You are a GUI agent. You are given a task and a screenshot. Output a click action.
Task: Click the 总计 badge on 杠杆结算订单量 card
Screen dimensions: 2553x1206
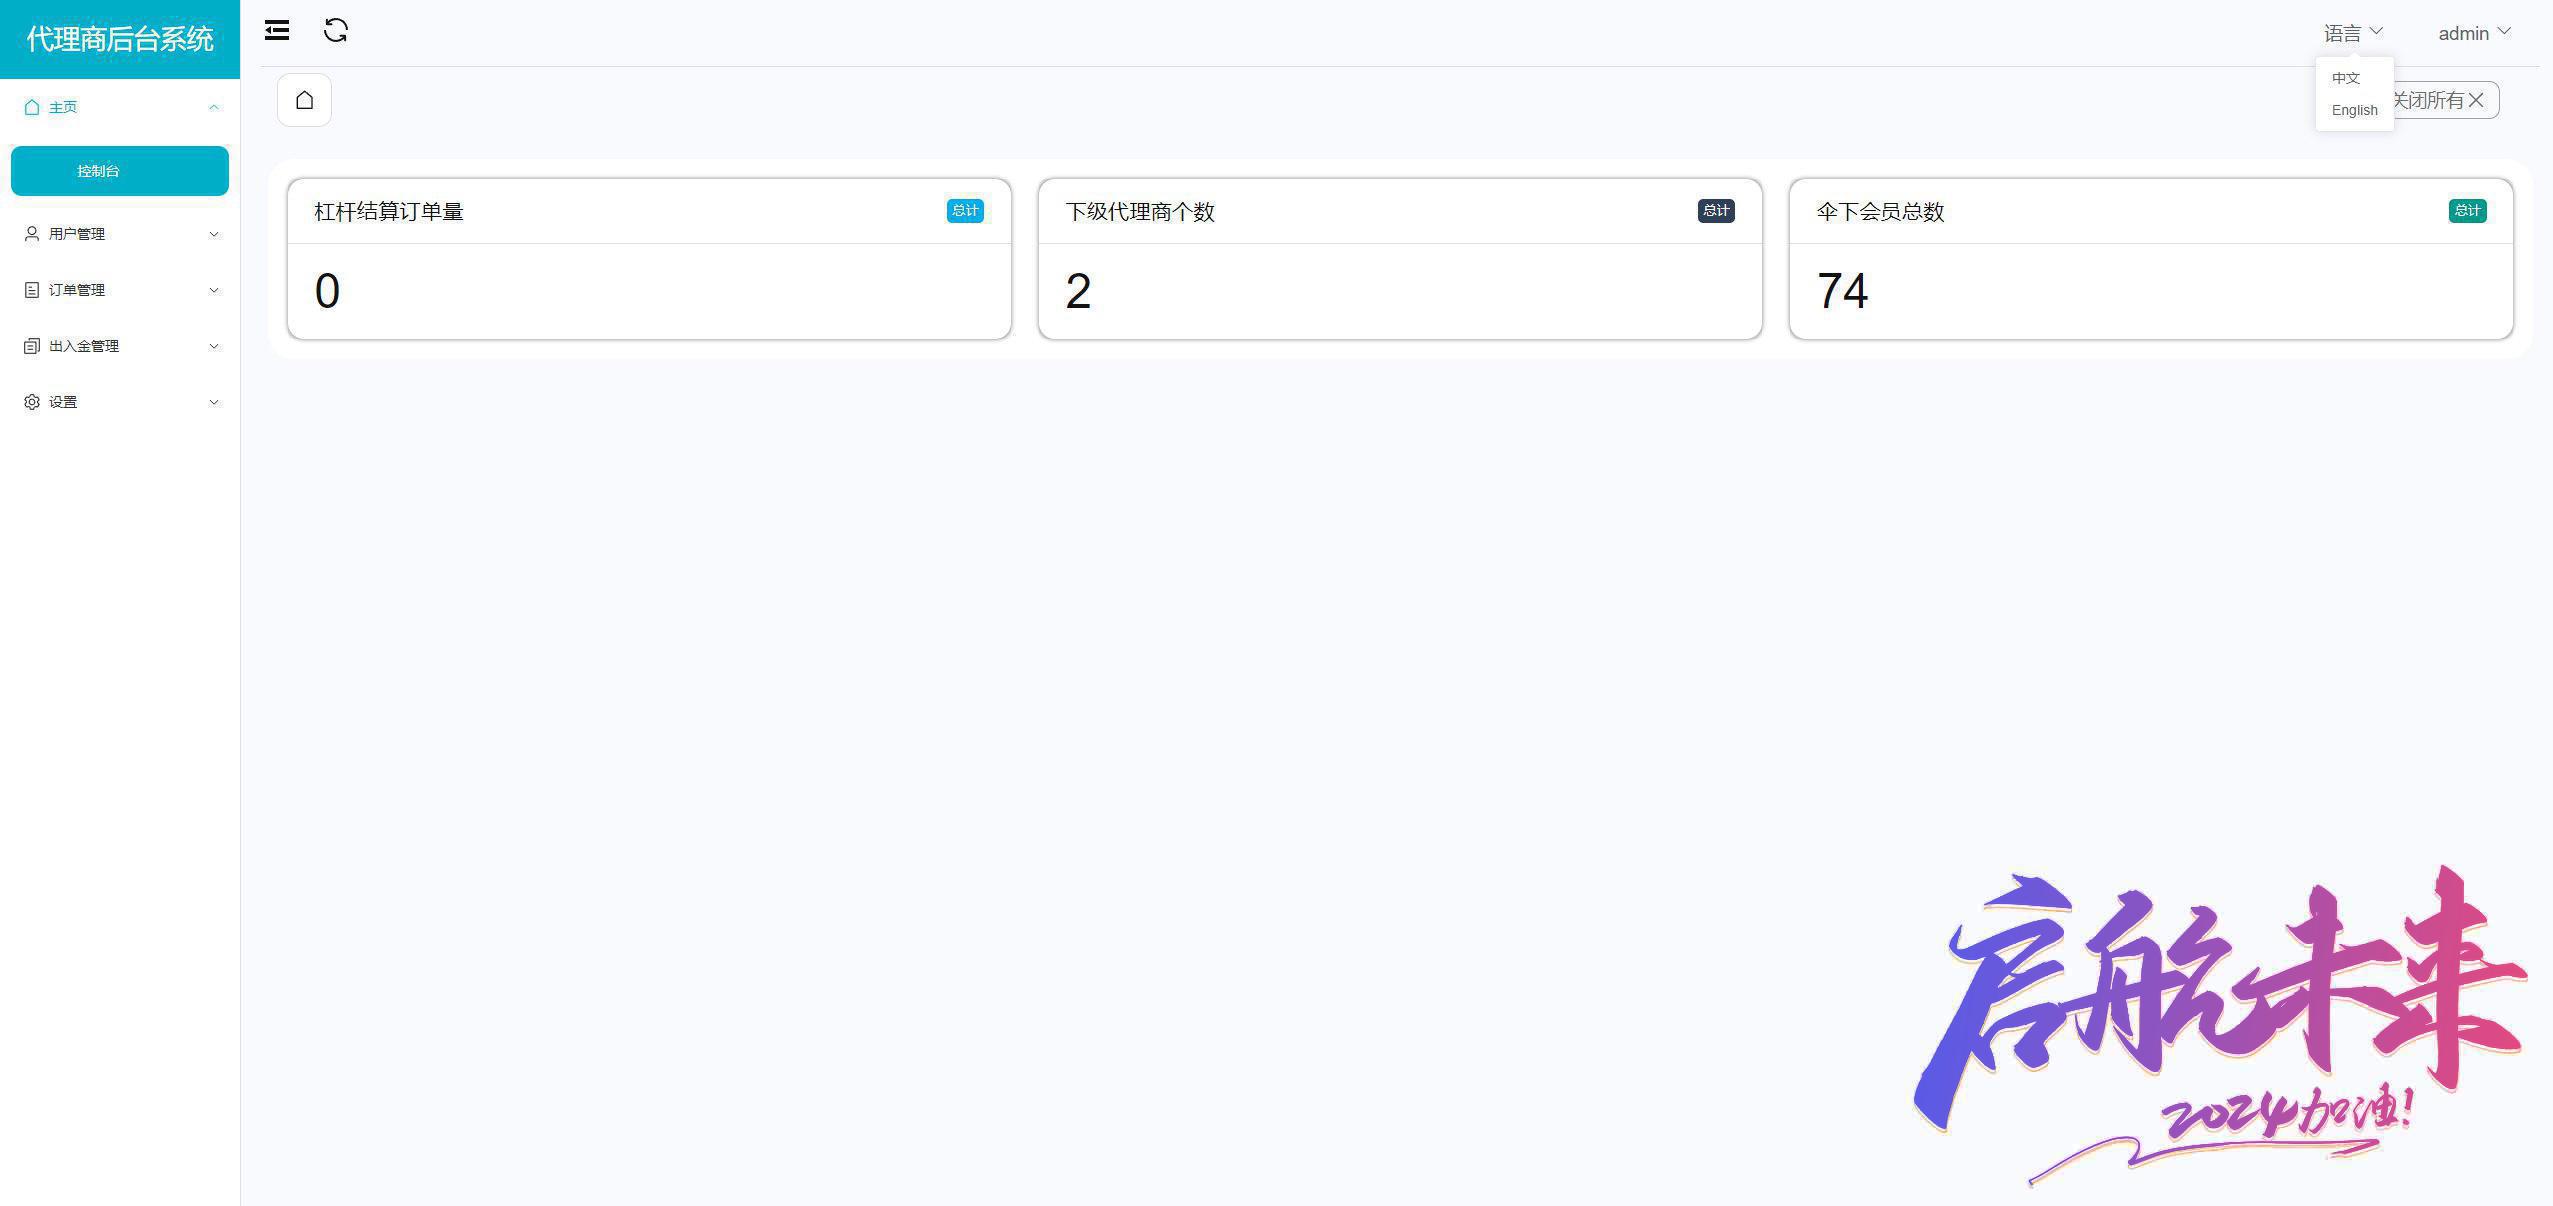click(x=965, y=211)
